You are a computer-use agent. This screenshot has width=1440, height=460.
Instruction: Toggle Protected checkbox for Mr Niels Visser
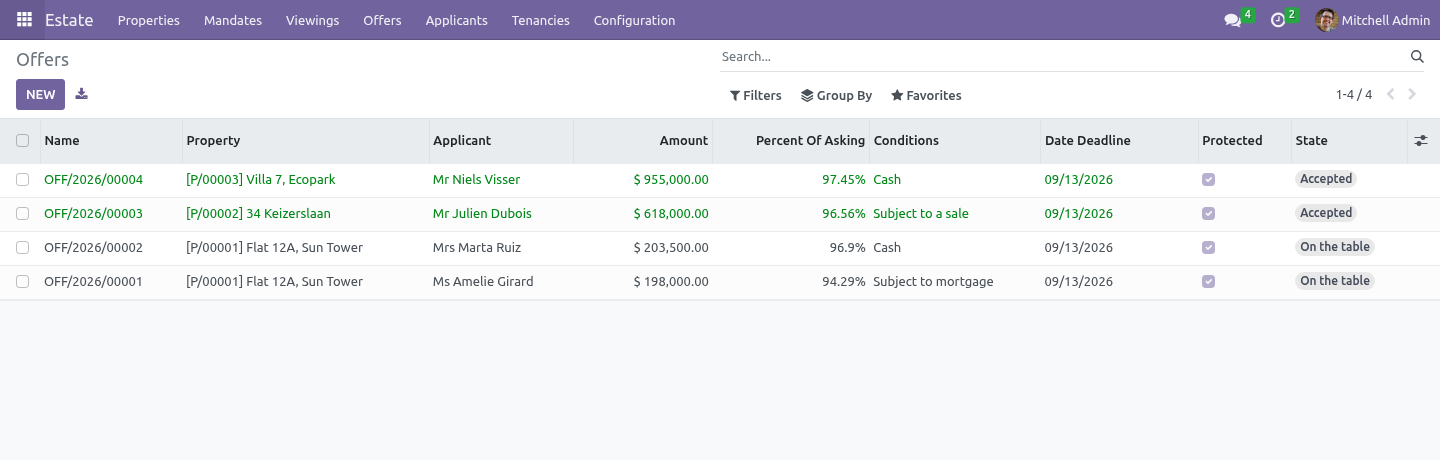coord(1208,180)
